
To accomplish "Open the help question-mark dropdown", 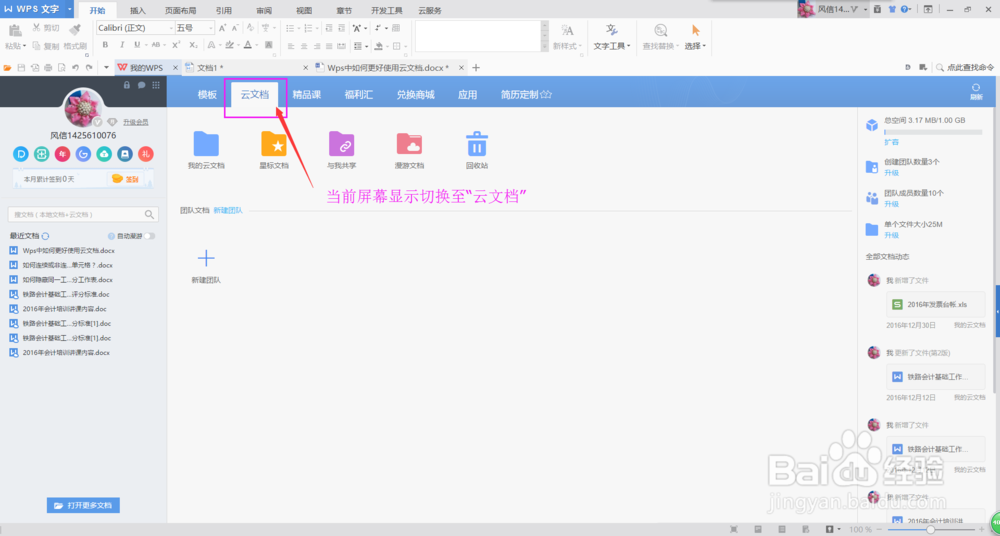I will (x=906, y=10).
